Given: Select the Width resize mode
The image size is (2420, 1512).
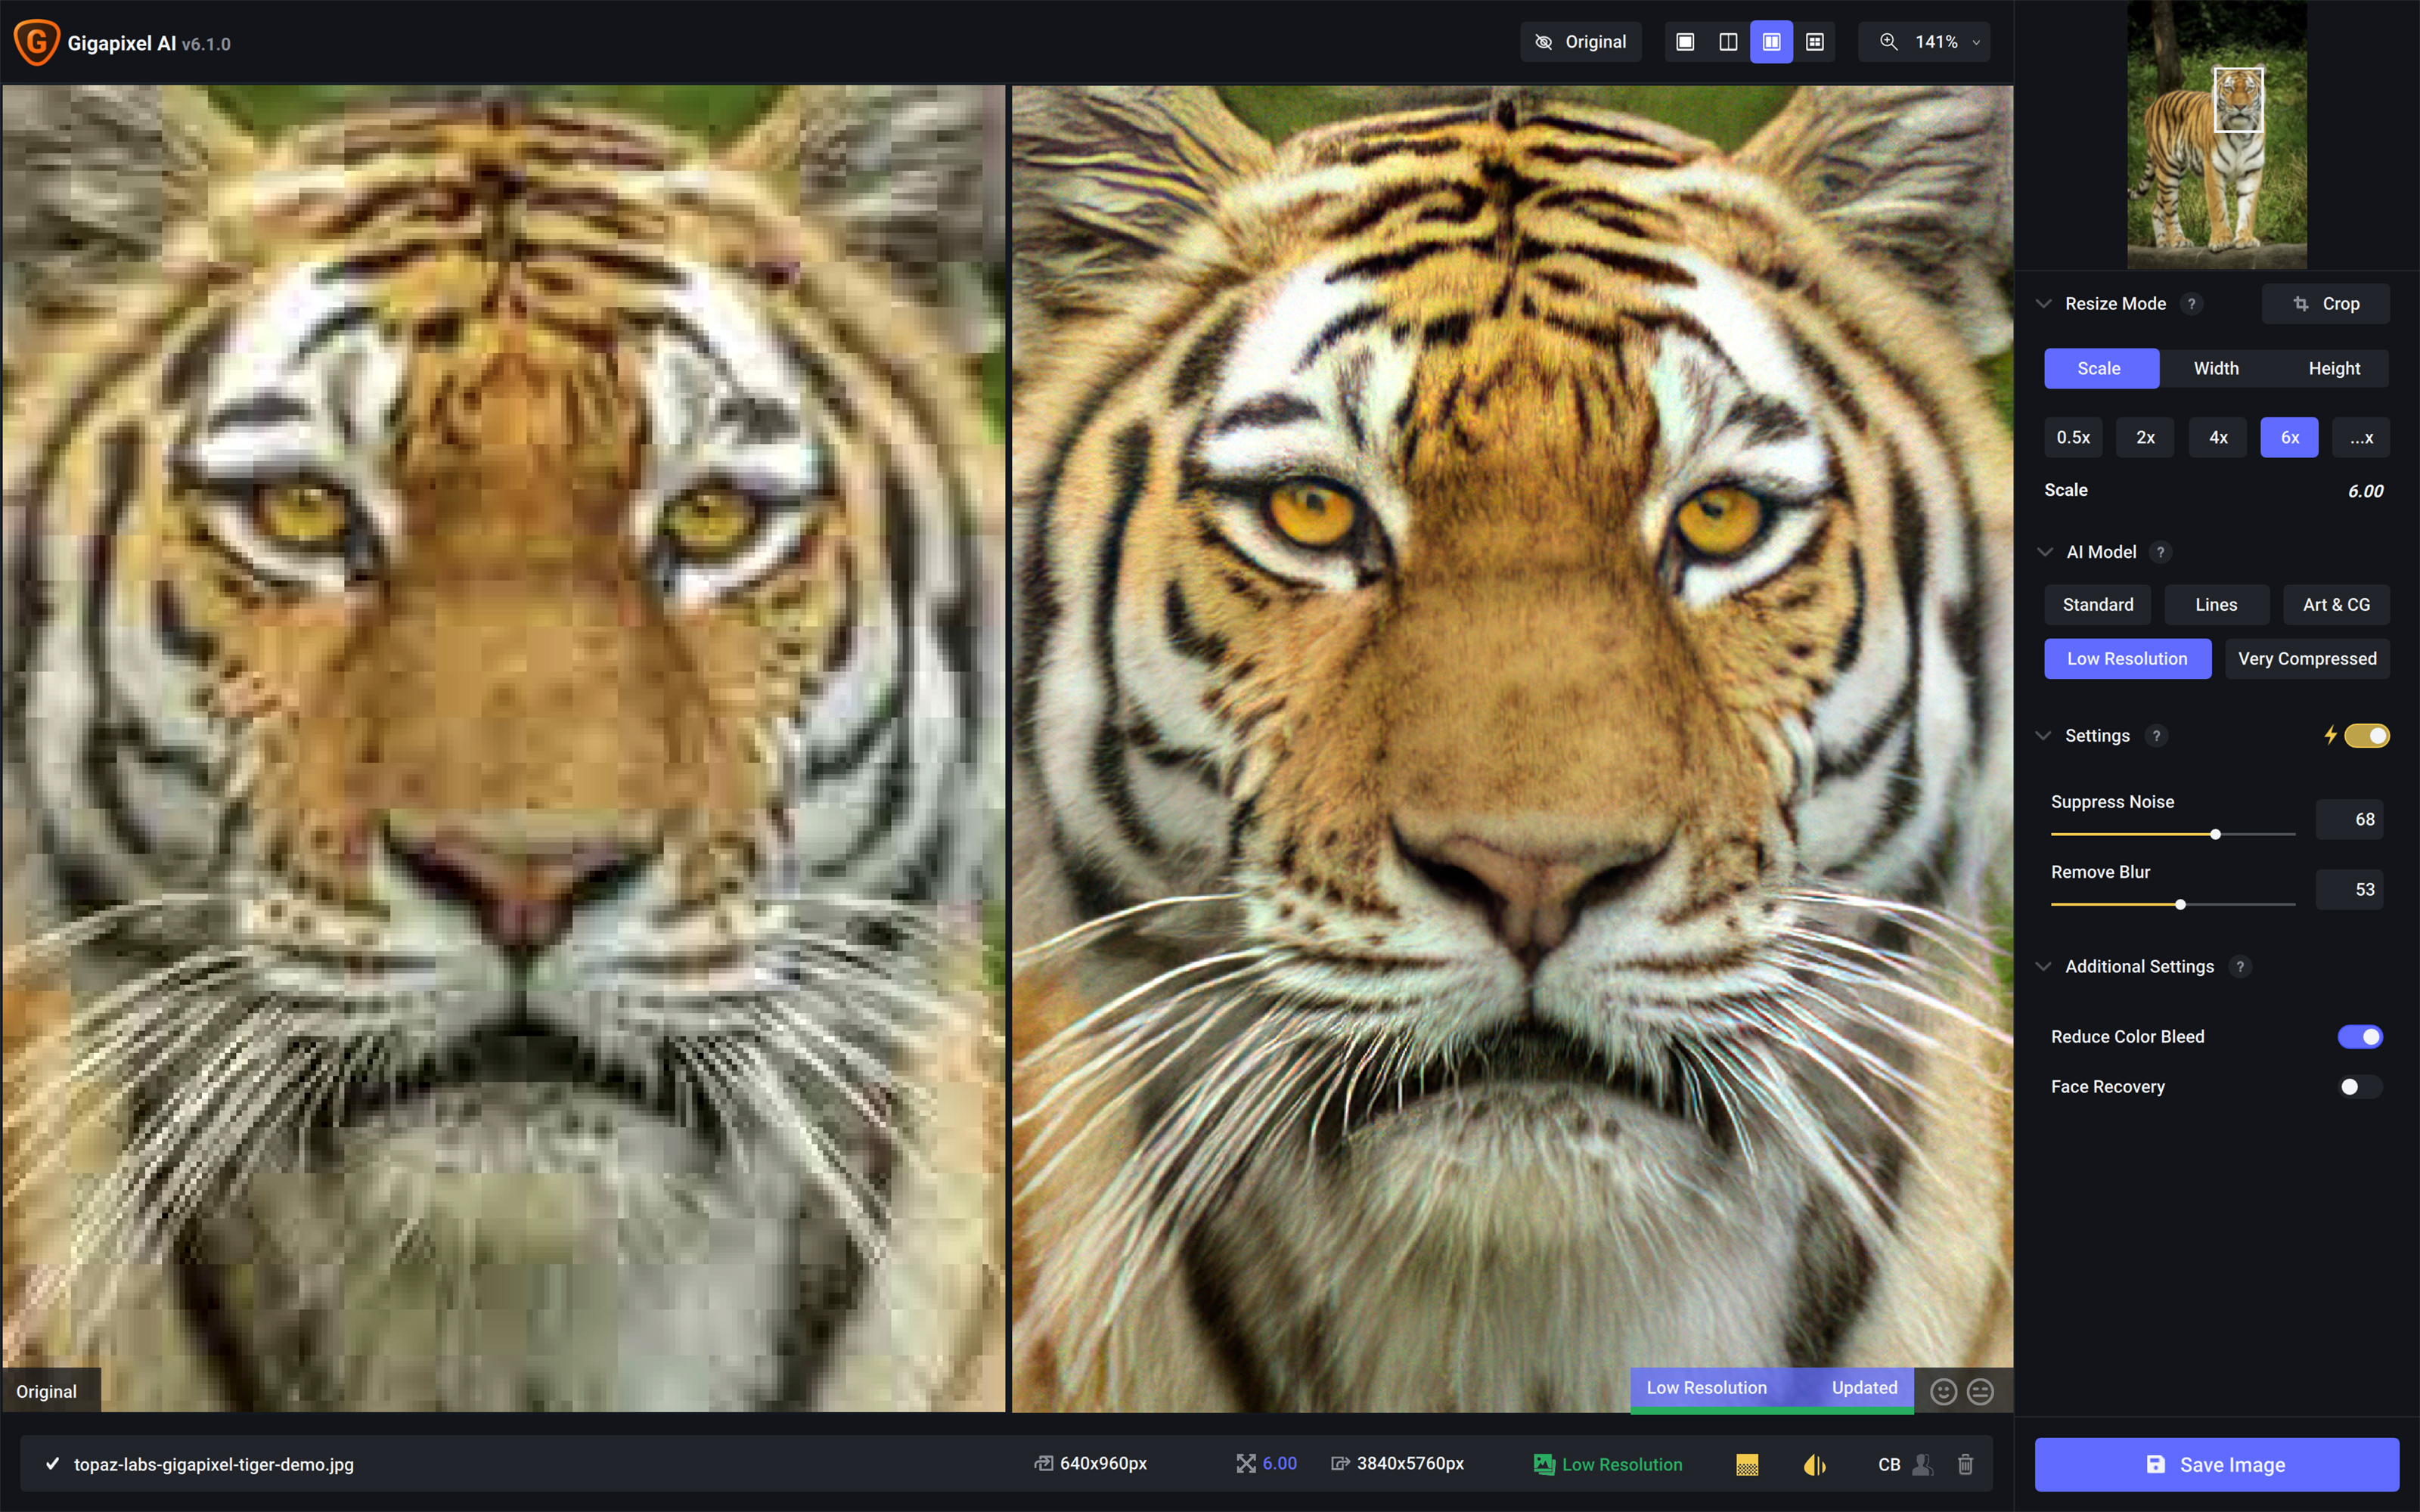Looking at the screenshot, I should click(2216, 367).
